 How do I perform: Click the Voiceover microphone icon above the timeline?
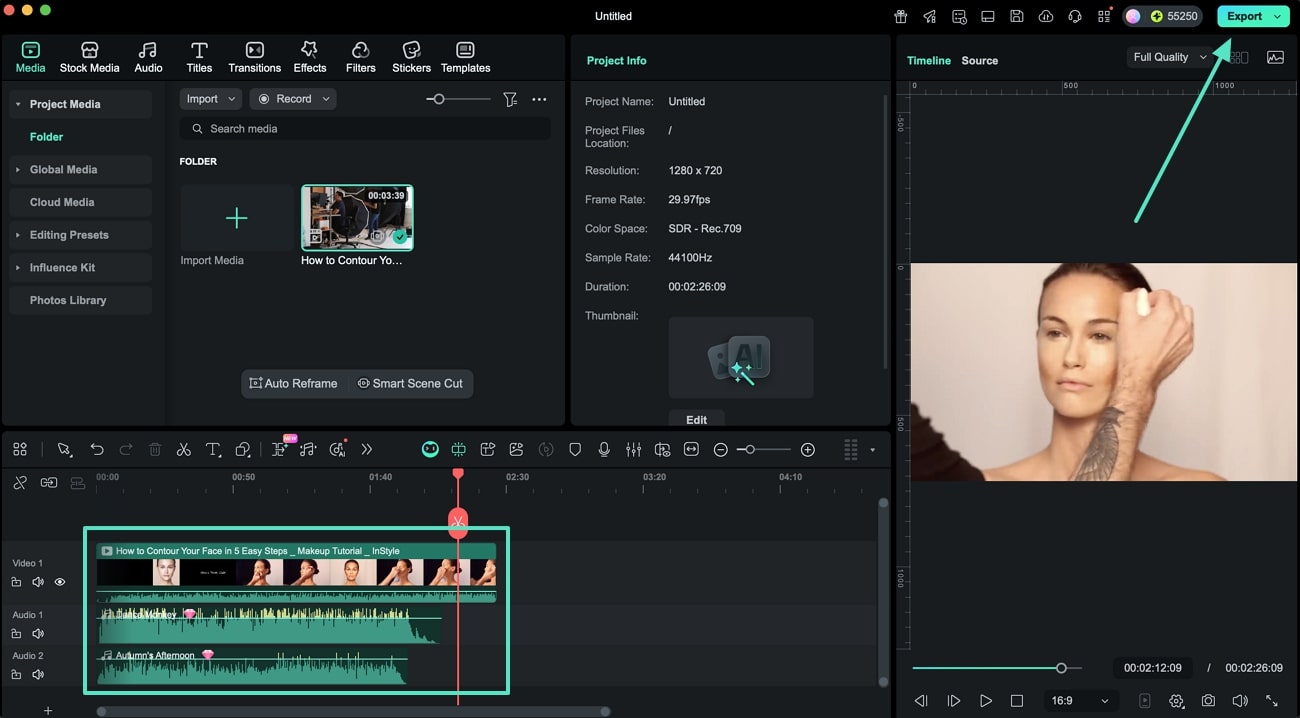(x=604, y=449)
